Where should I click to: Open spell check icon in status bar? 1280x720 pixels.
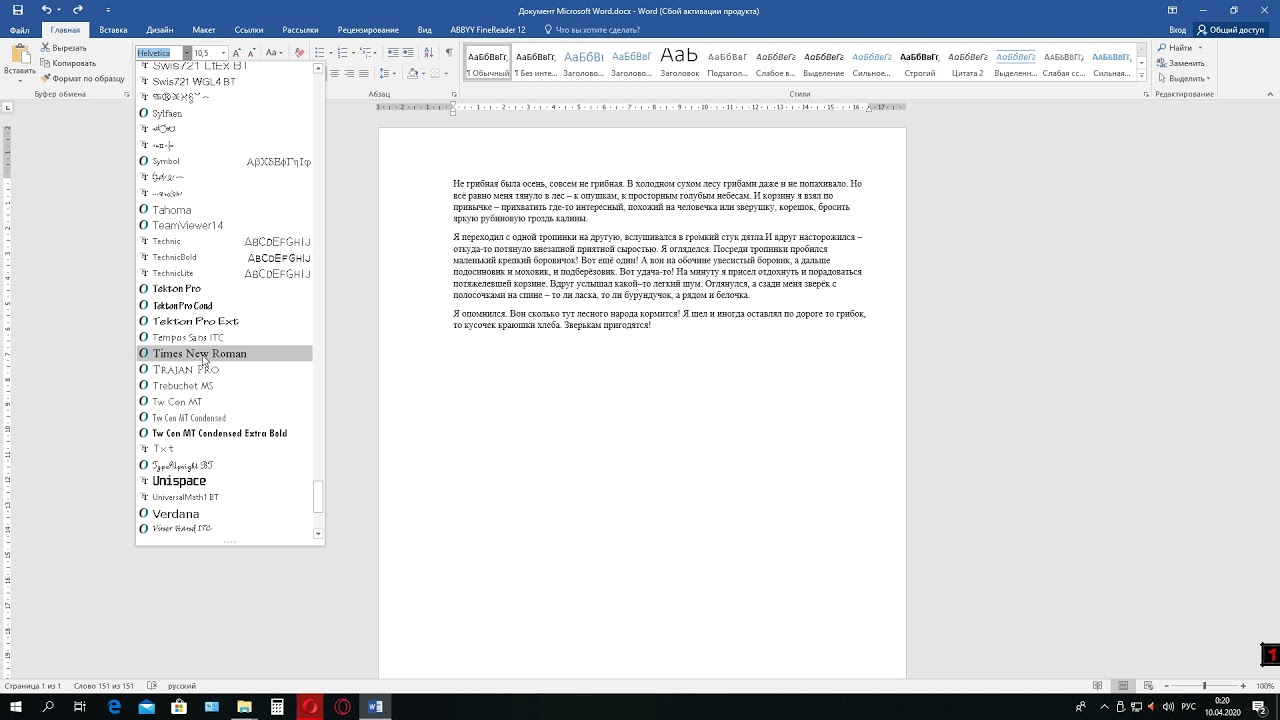pyautogui.click(x=152, y=686)
